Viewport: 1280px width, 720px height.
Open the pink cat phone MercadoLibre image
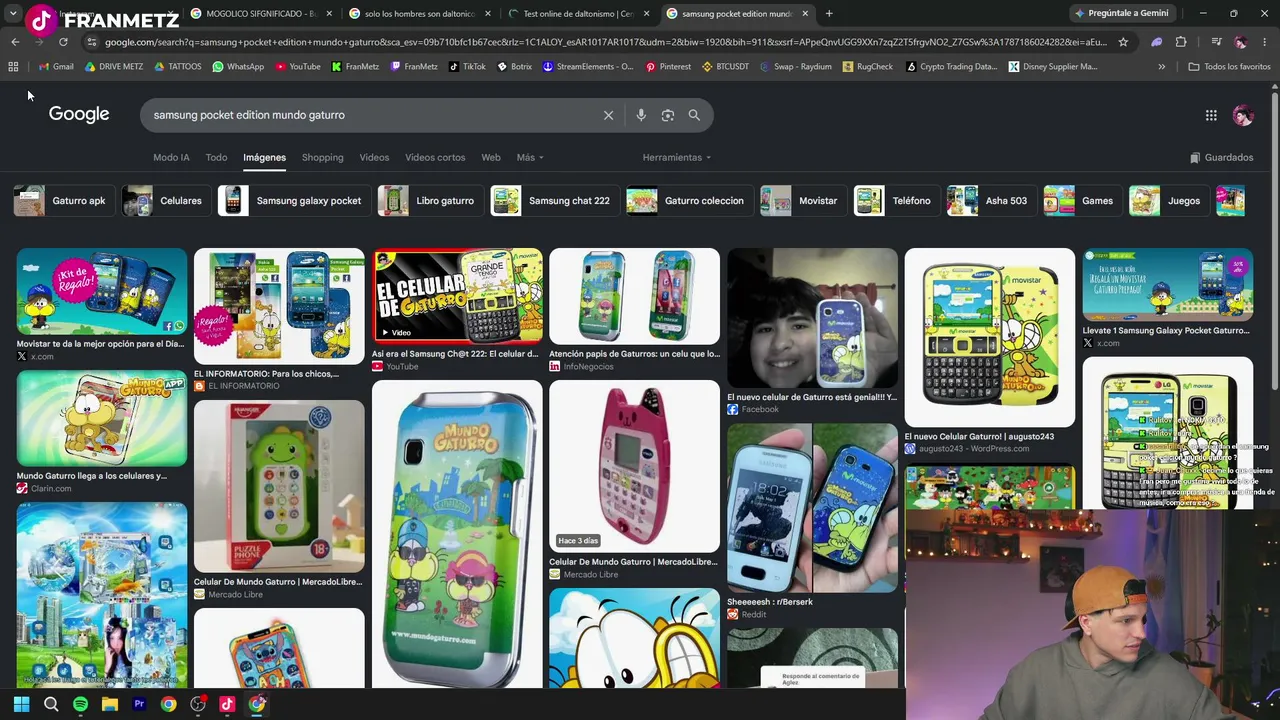tap(634, 466)
